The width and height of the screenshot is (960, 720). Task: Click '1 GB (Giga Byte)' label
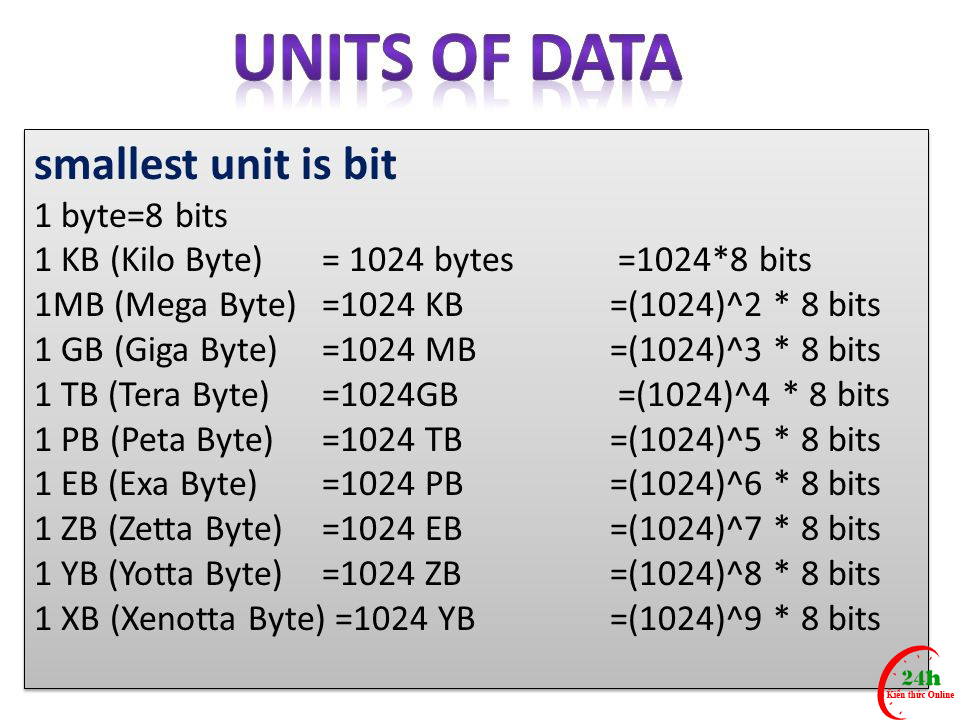pos(156,351)
